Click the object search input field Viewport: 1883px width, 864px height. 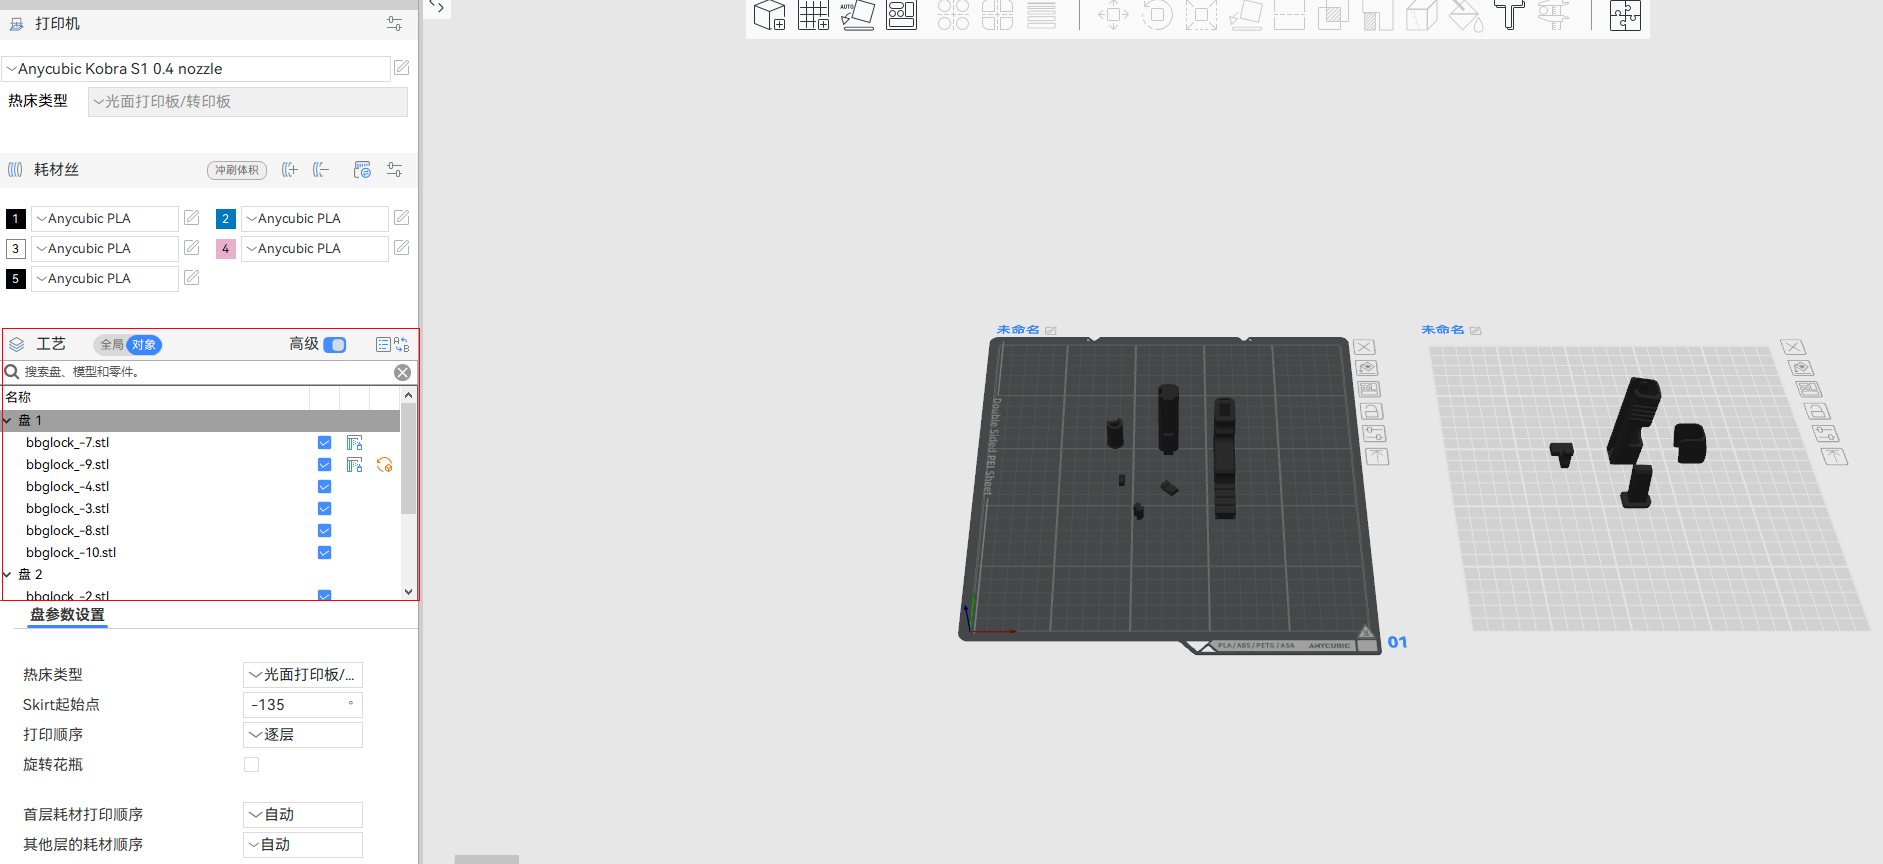(x=205, y=372)
